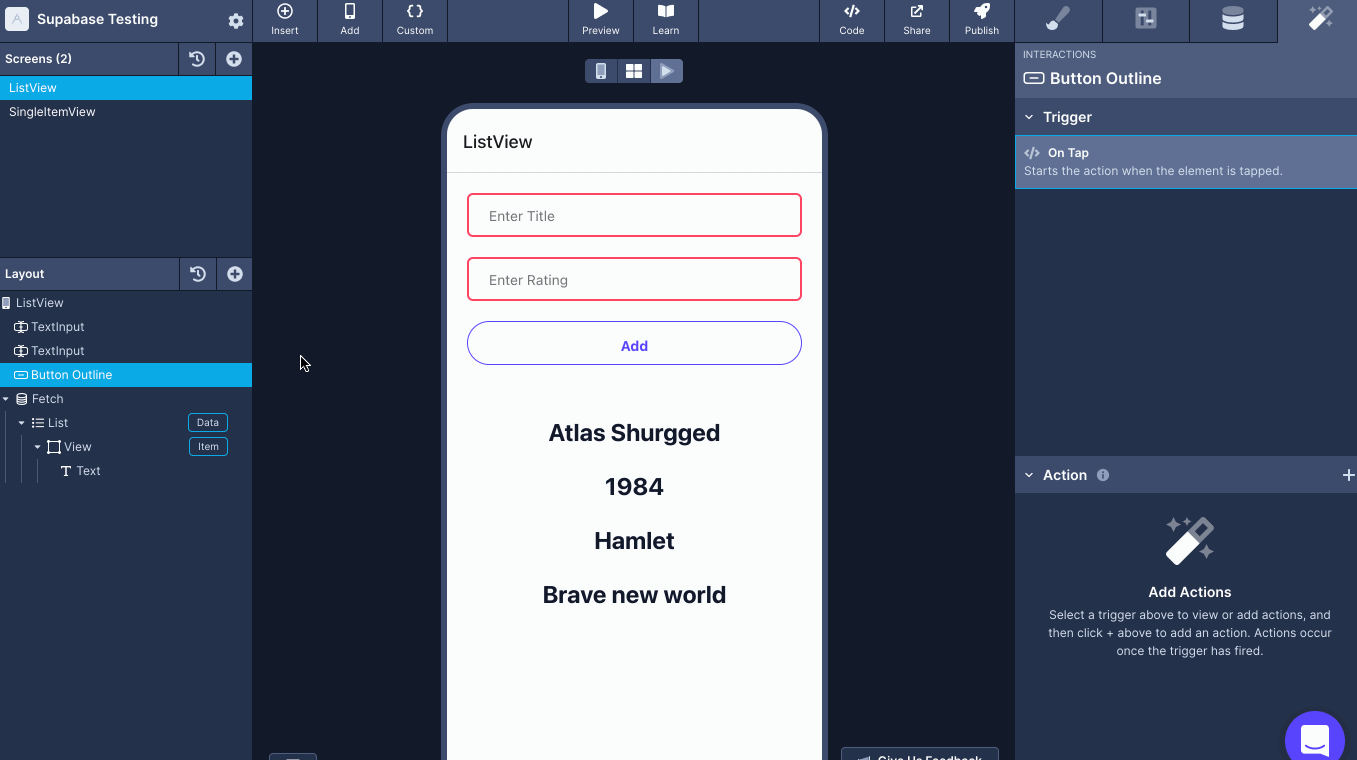Switch to the Interactions magic wand tab
This screenshot has width=1357, height=760.
click(x=1320, y=20)
